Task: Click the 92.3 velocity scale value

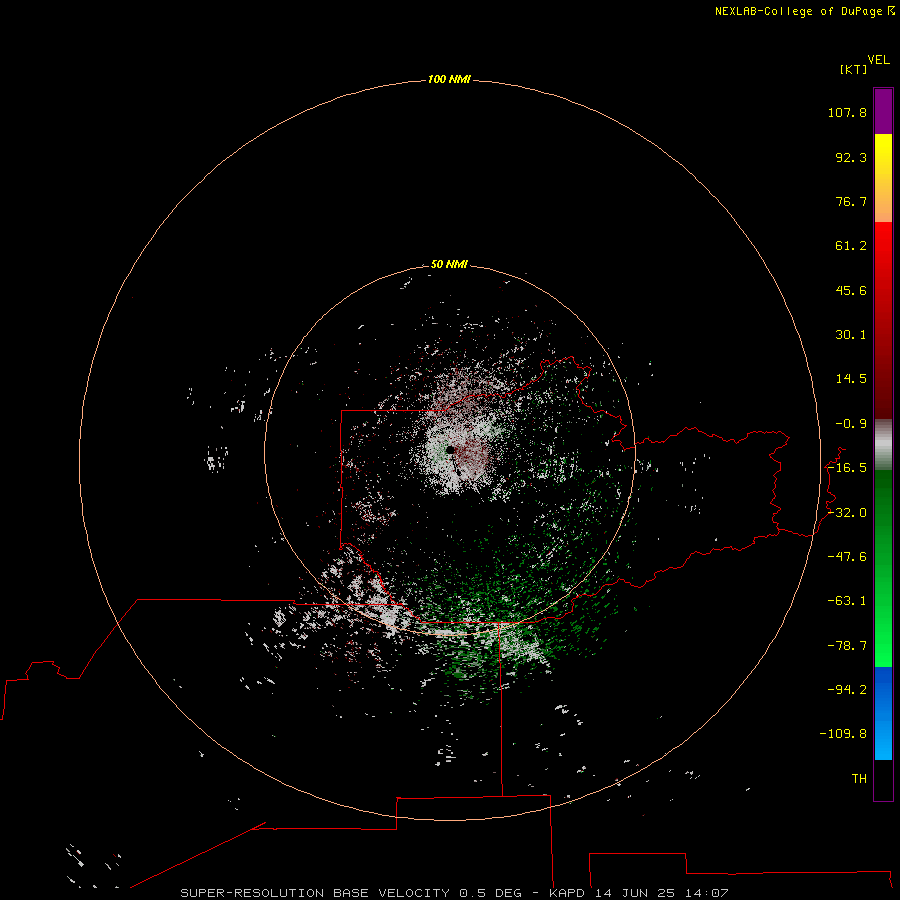Action: click(x=851, y=157)
